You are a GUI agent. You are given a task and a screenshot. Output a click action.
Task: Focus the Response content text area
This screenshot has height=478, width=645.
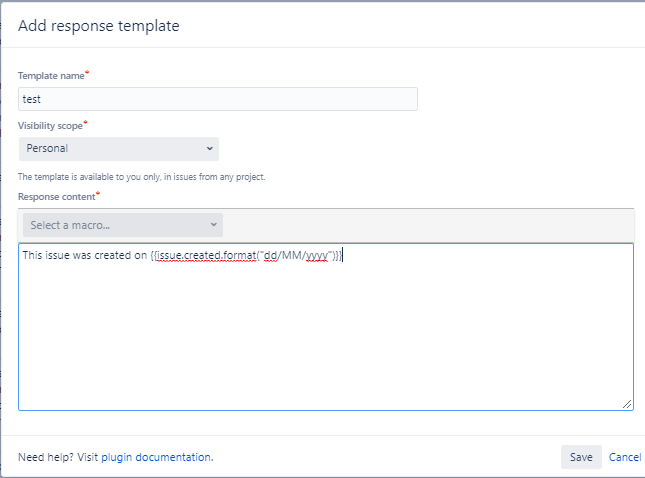point(325,340)
